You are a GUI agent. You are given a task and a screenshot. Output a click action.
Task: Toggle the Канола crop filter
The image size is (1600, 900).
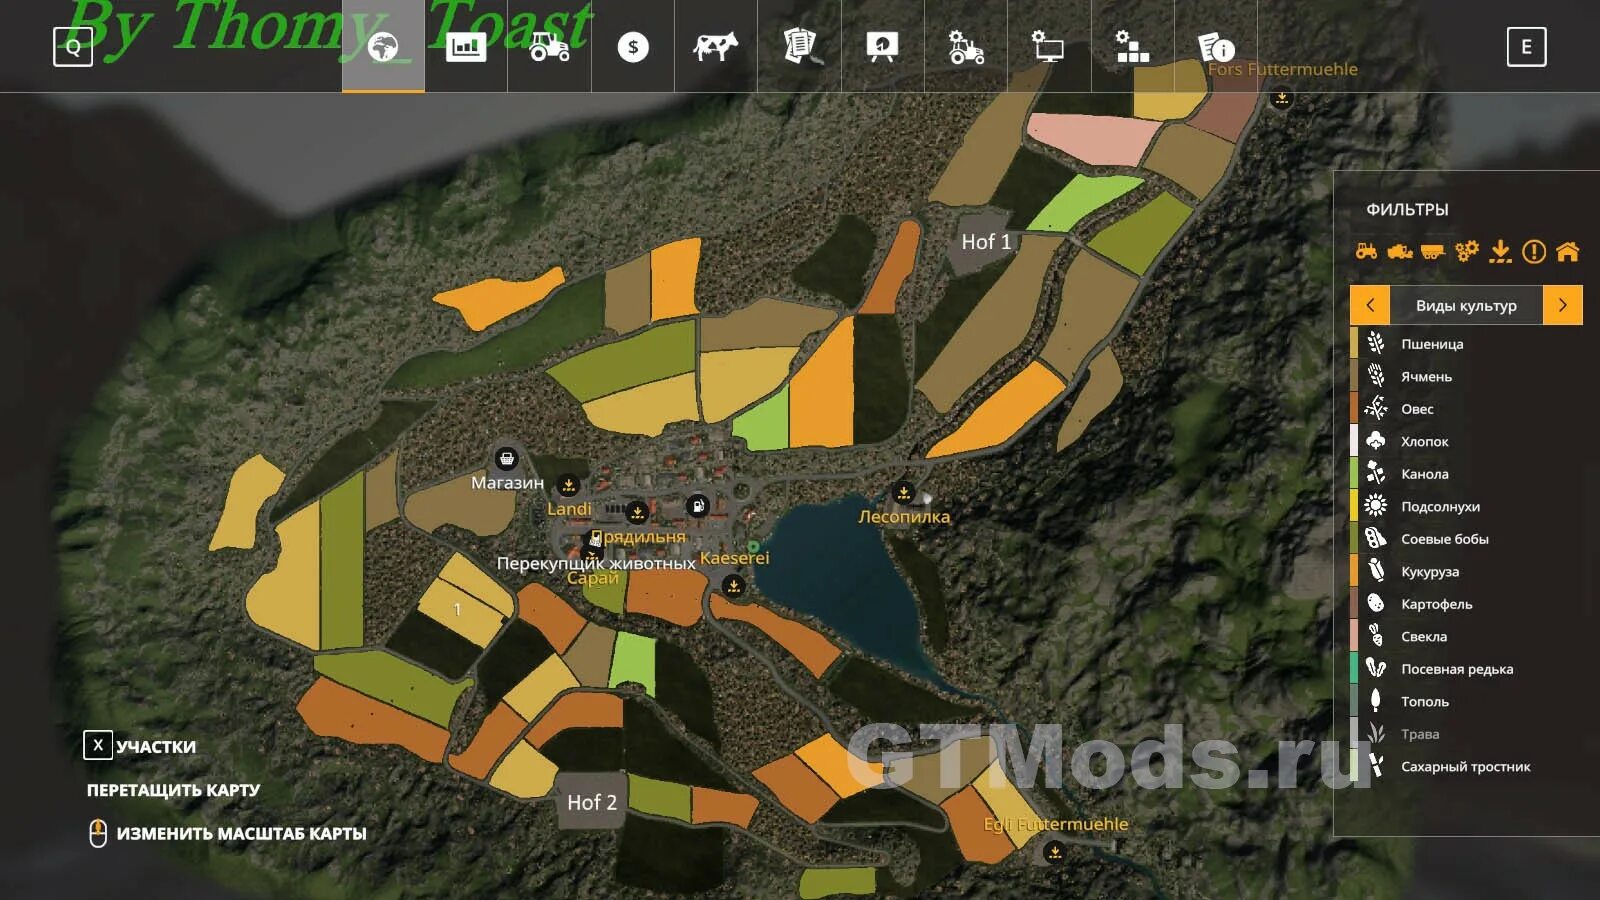pos(1467,473)
